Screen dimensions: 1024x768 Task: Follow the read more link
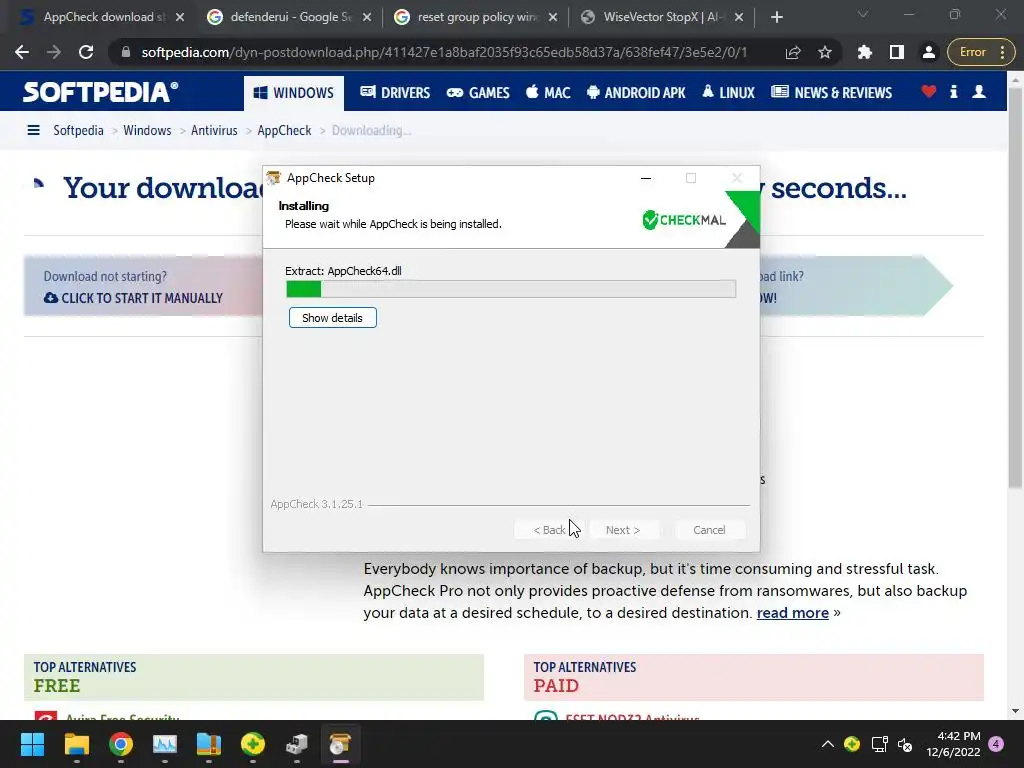point(792,613)
